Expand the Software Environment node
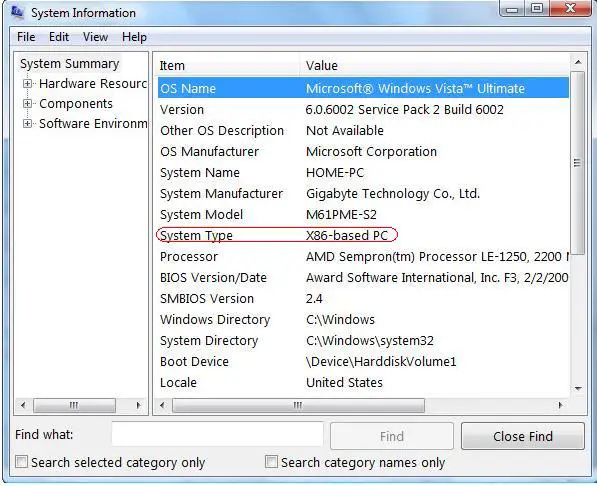Viewport: 597px width, 486px height. click(x=27, y=123)
